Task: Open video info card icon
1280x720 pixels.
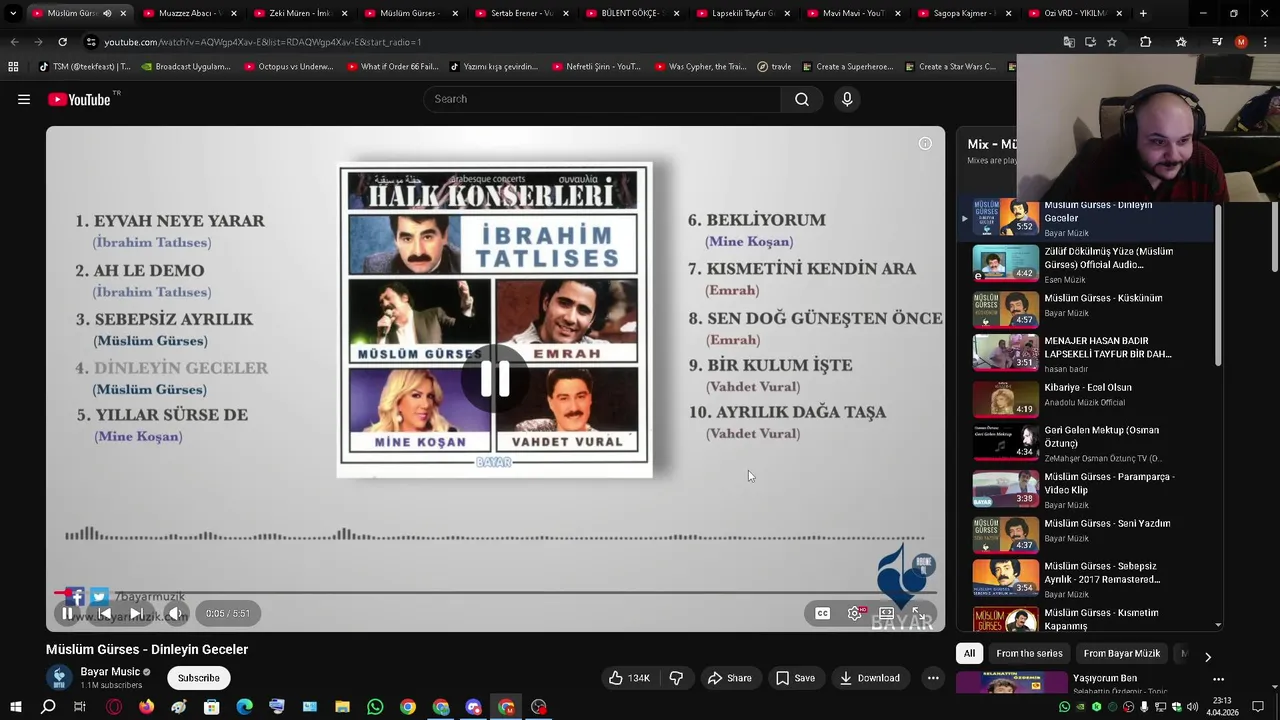Action: (x=925, y=144)
